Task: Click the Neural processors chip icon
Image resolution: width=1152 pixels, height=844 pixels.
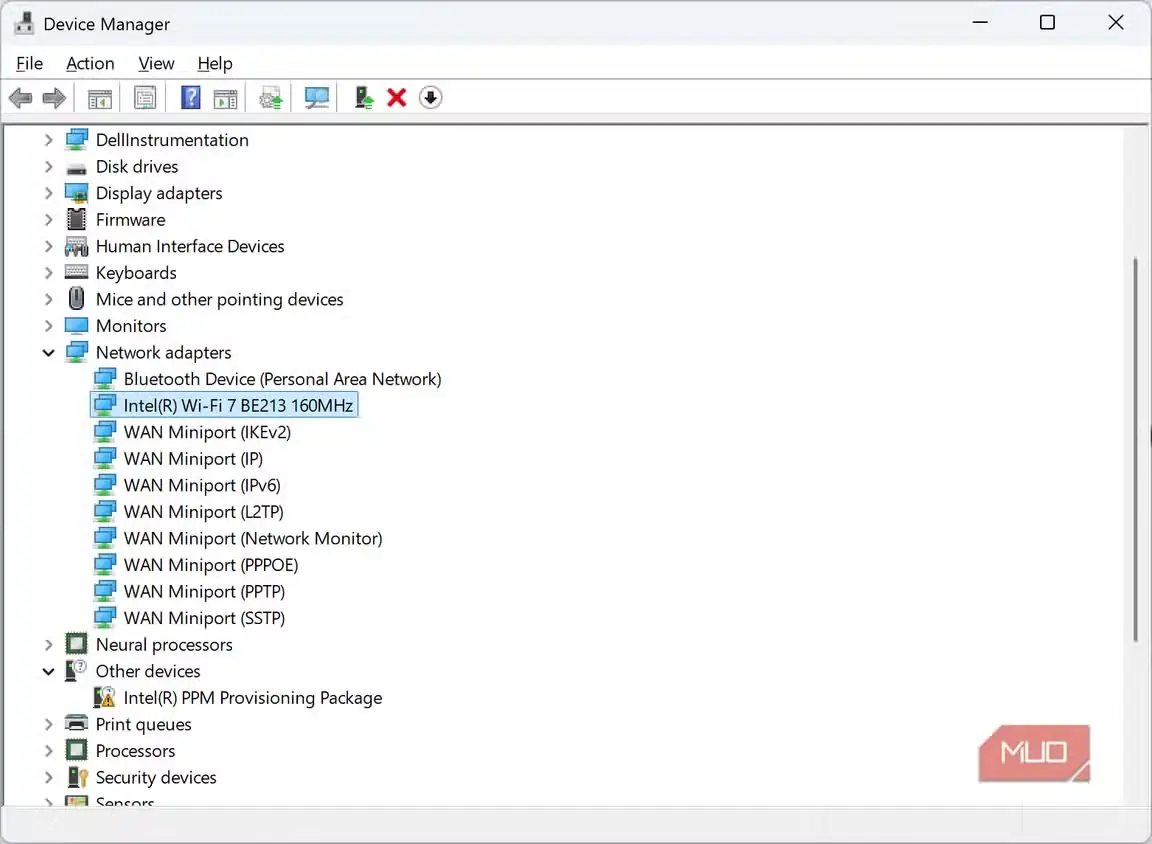Action: 76,644
